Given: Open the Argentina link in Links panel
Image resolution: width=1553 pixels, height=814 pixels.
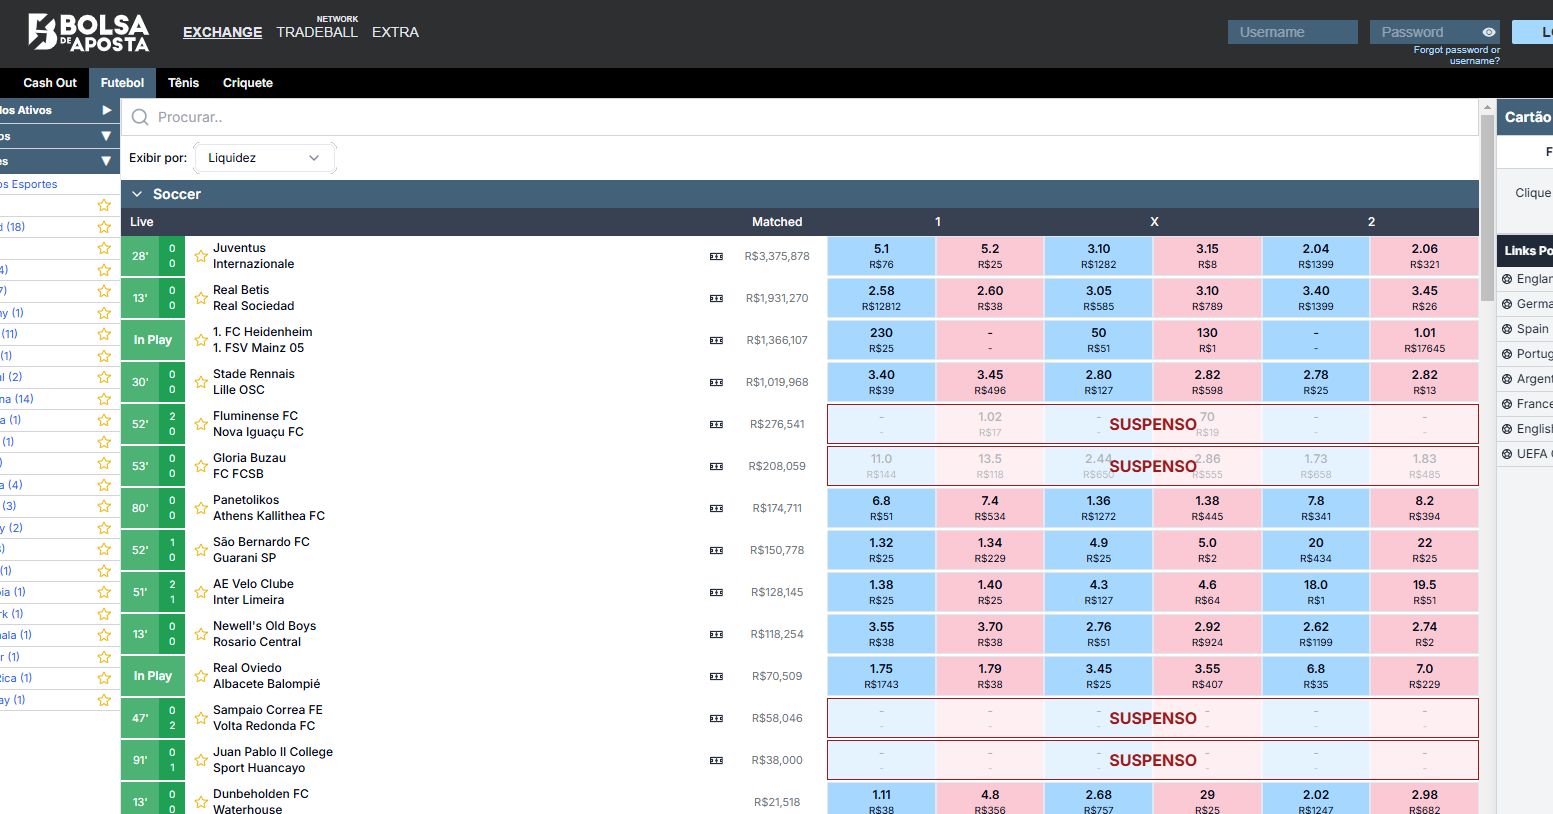Looking at the screenshot, I should tap(1534, 379).
